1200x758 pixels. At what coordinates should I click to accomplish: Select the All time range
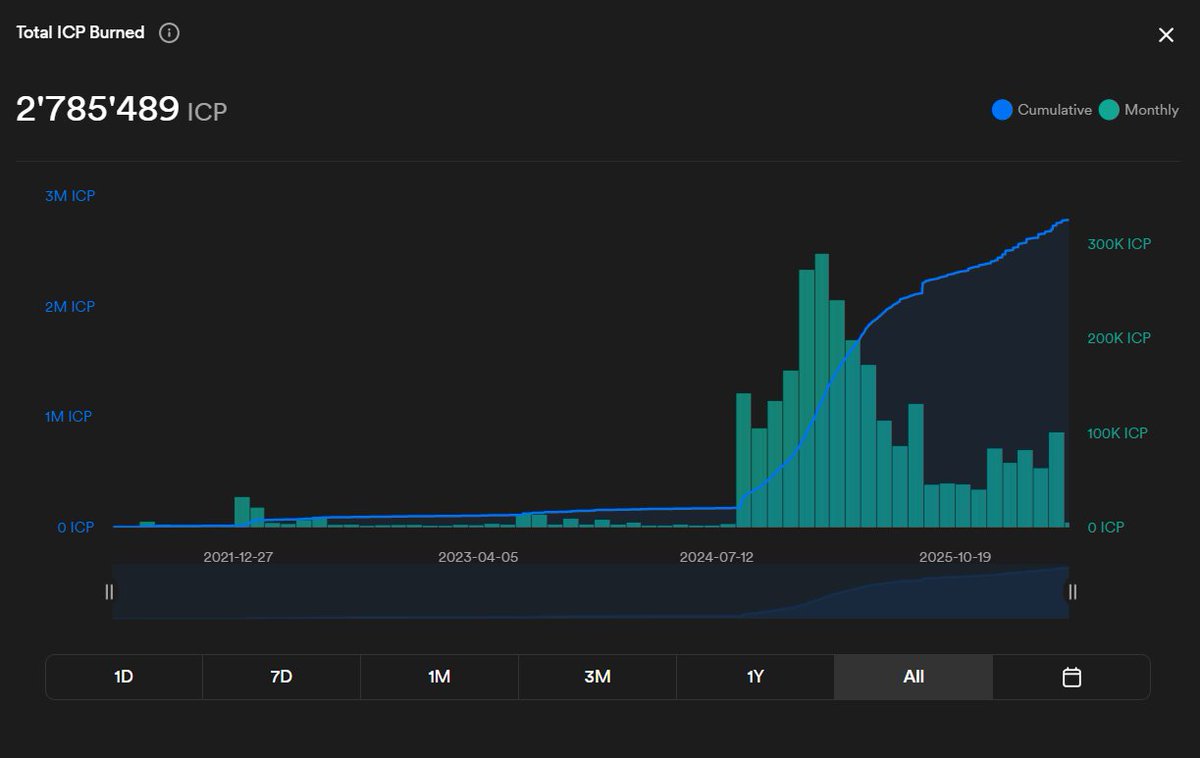pos(913,677)
